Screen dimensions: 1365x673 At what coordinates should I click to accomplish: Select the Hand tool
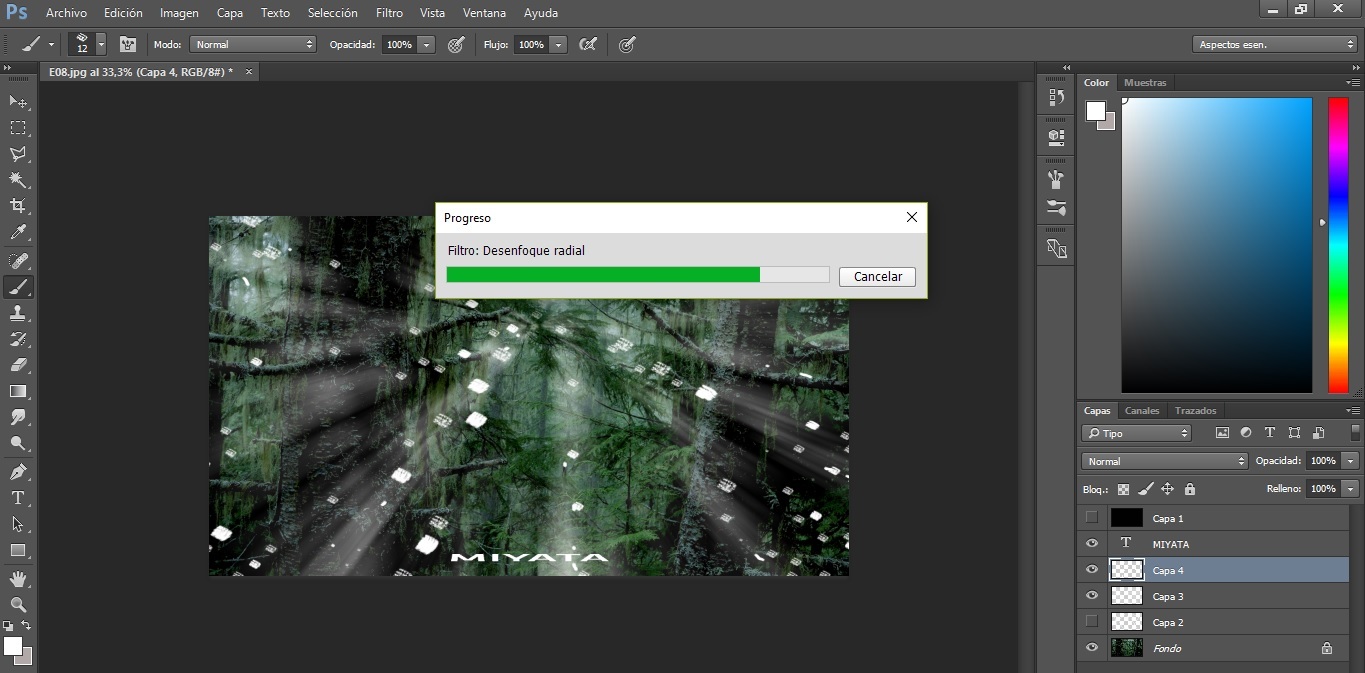point(18,578)
